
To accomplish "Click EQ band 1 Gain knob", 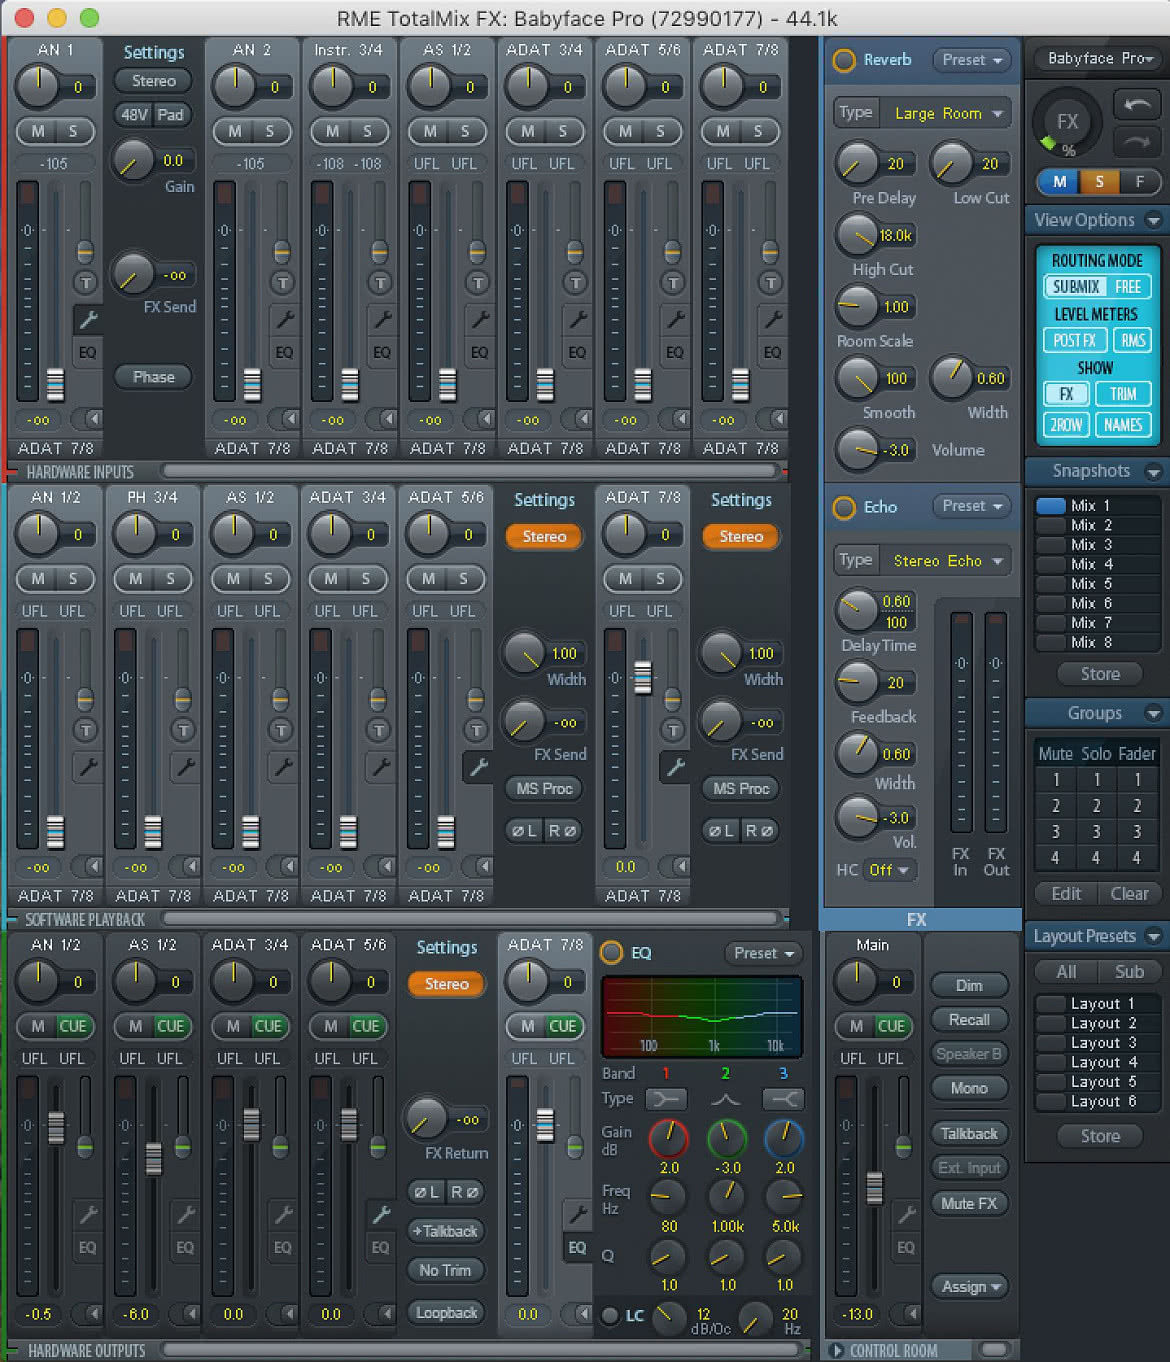I will click(669, 1138).
